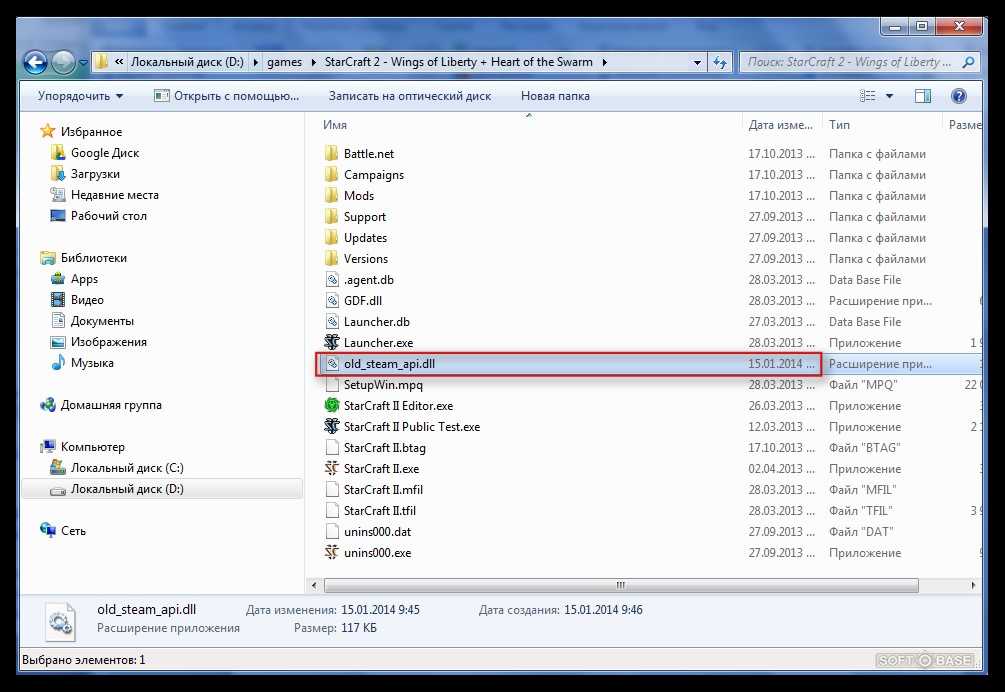Click the Launcher.exe StarCraft icon
1005x692 pixels.
(331, 343)
